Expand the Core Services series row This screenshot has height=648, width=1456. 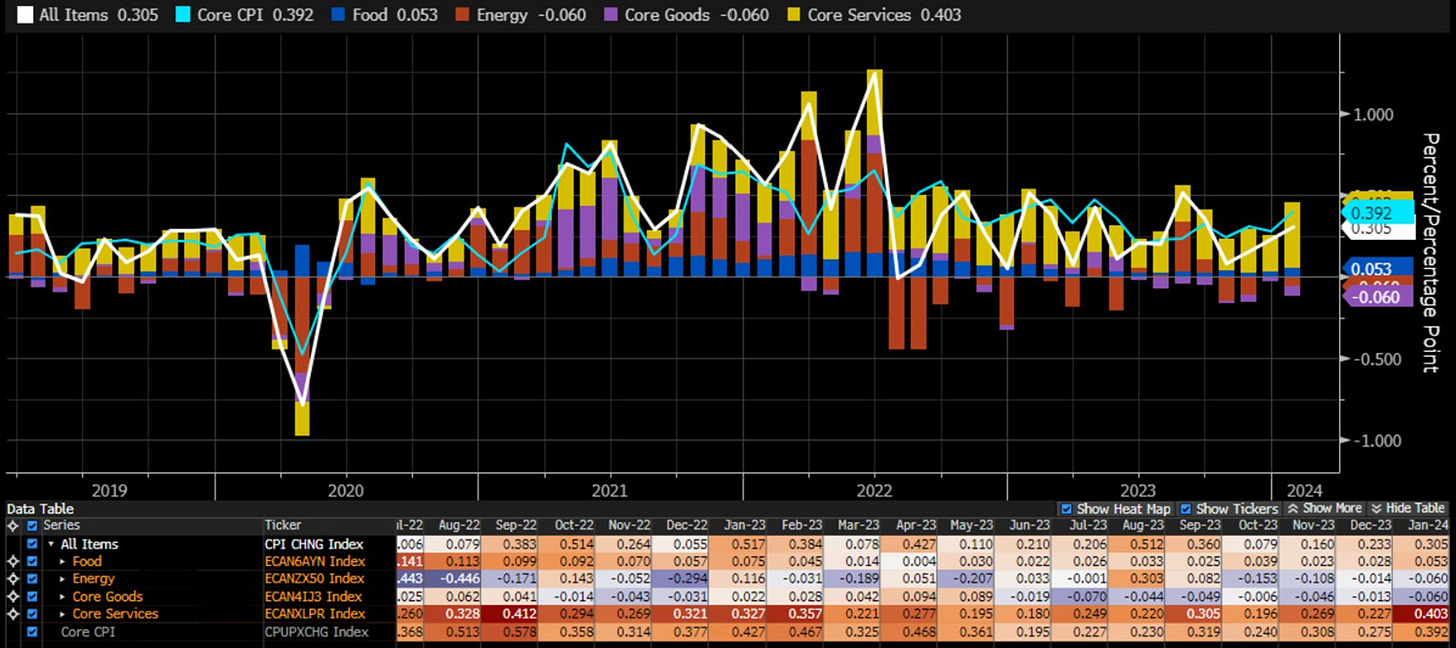pyautogui.click(x=62, y=614)
